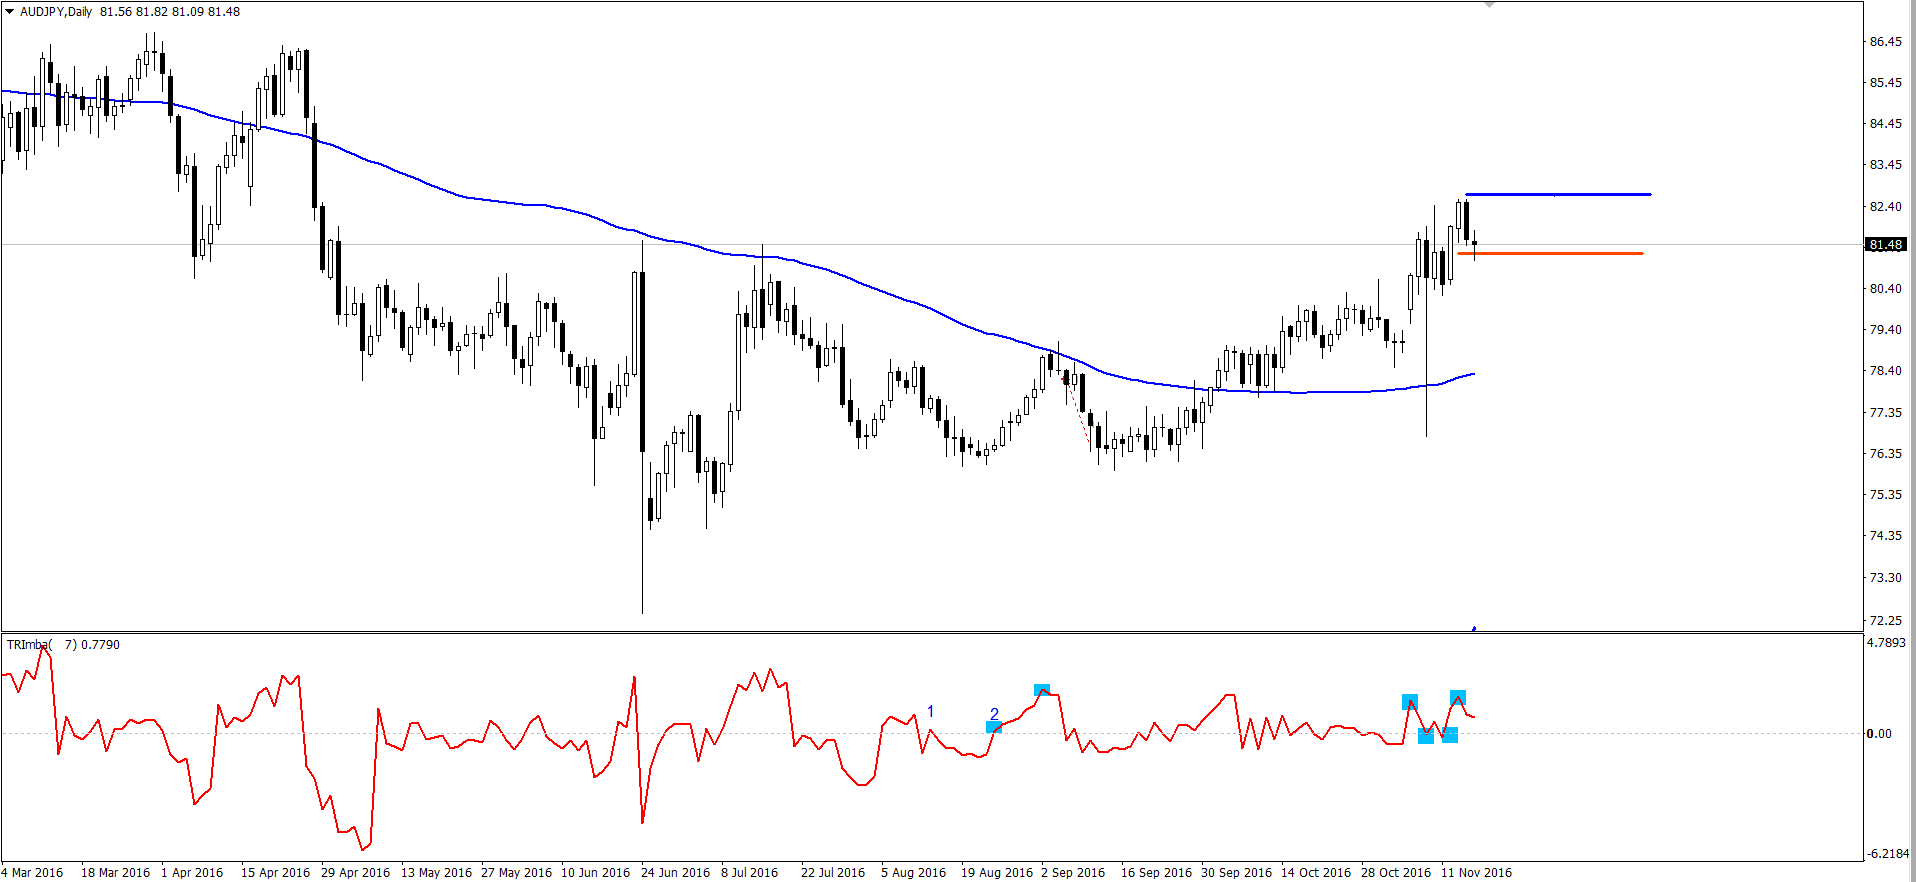
Task: Select the 10 Jun 2016 date label
Action: click(596, 873)
